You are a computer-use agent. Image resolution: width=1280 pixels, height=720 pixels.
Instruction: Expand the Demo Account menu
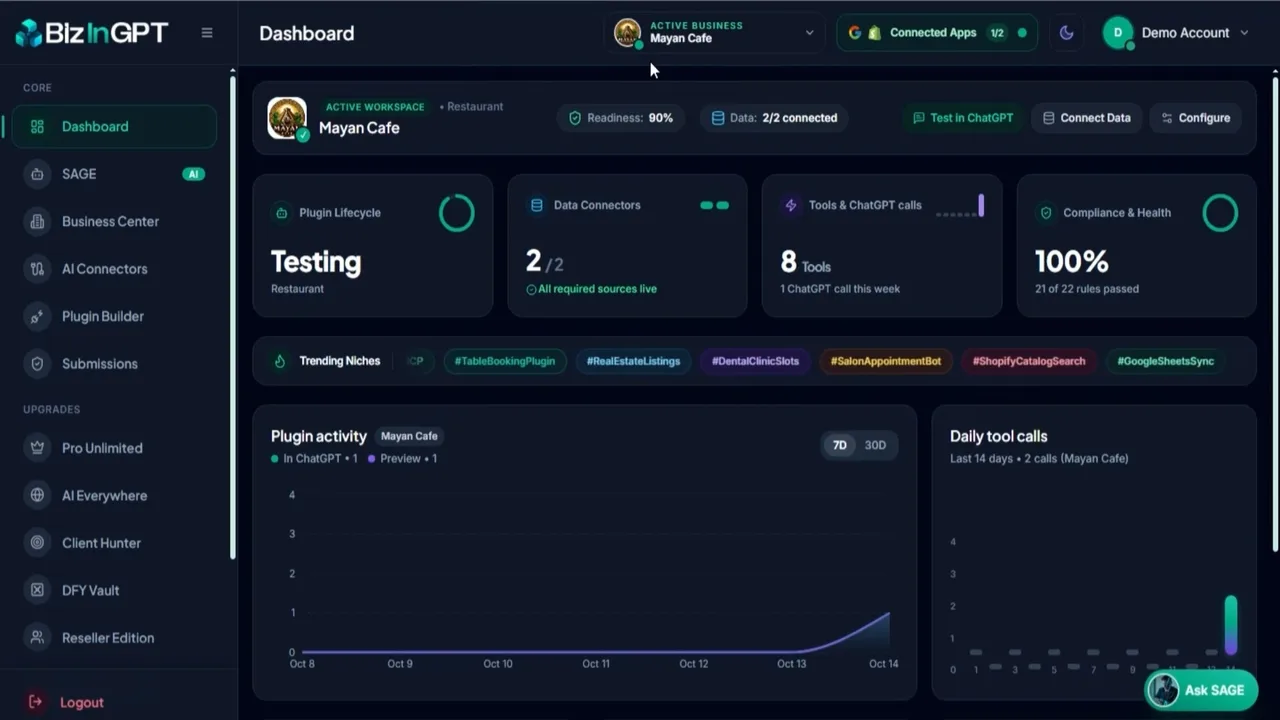[1176, 33]
